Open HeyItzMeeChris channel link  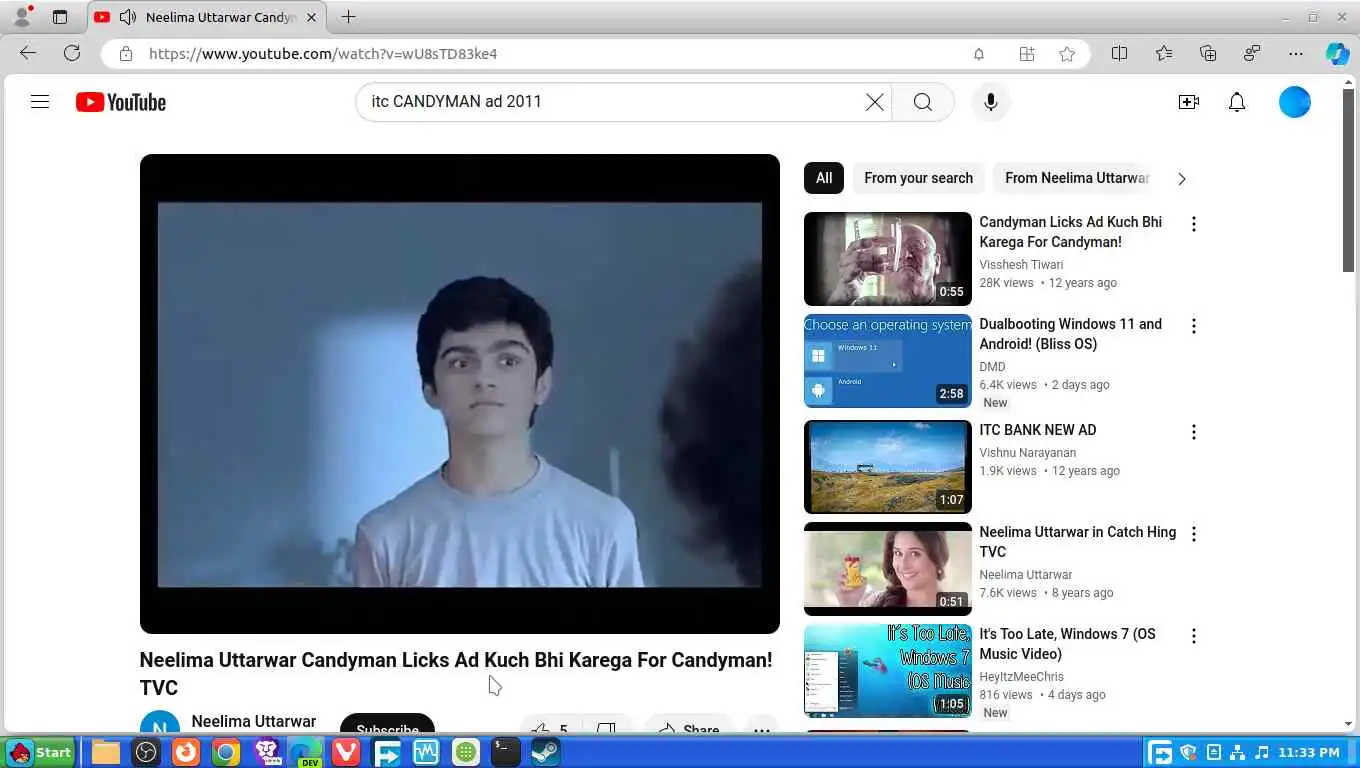pos(1021,677)
